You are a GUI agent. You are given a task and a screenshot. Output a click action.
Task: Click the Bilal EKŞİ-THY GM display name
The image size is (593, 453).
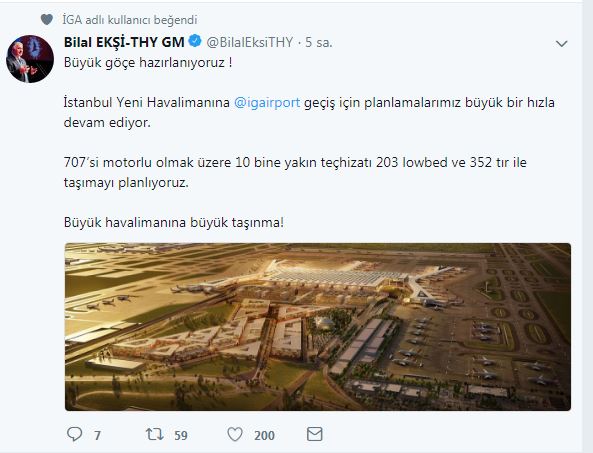click(124, 42)
